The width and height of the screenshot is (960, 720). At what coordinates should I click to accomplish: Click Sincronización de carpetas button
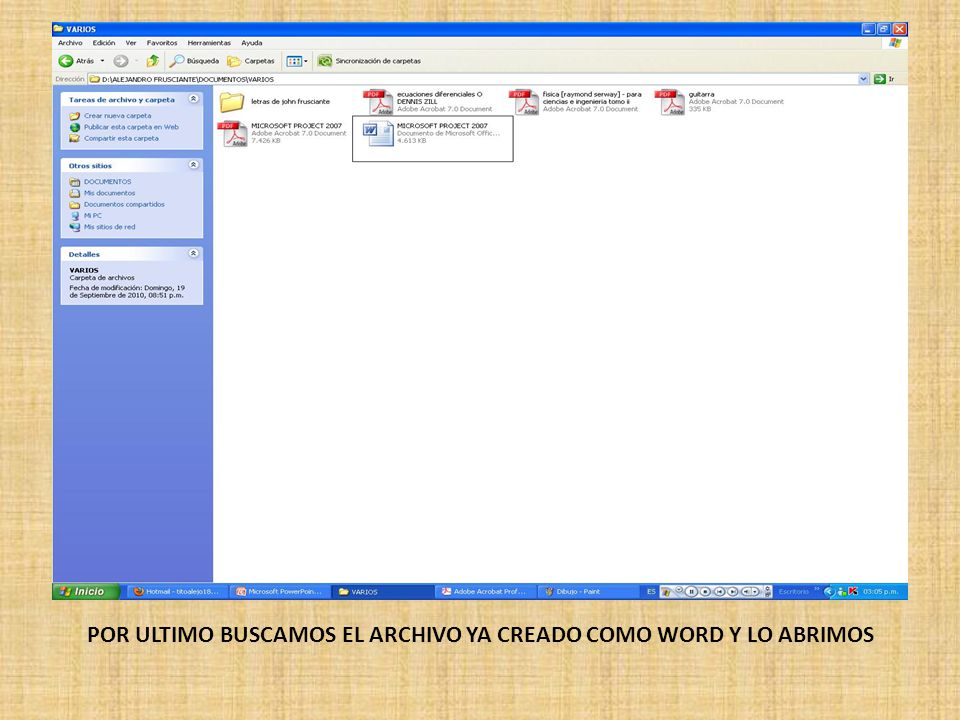(x=369, y=61)
